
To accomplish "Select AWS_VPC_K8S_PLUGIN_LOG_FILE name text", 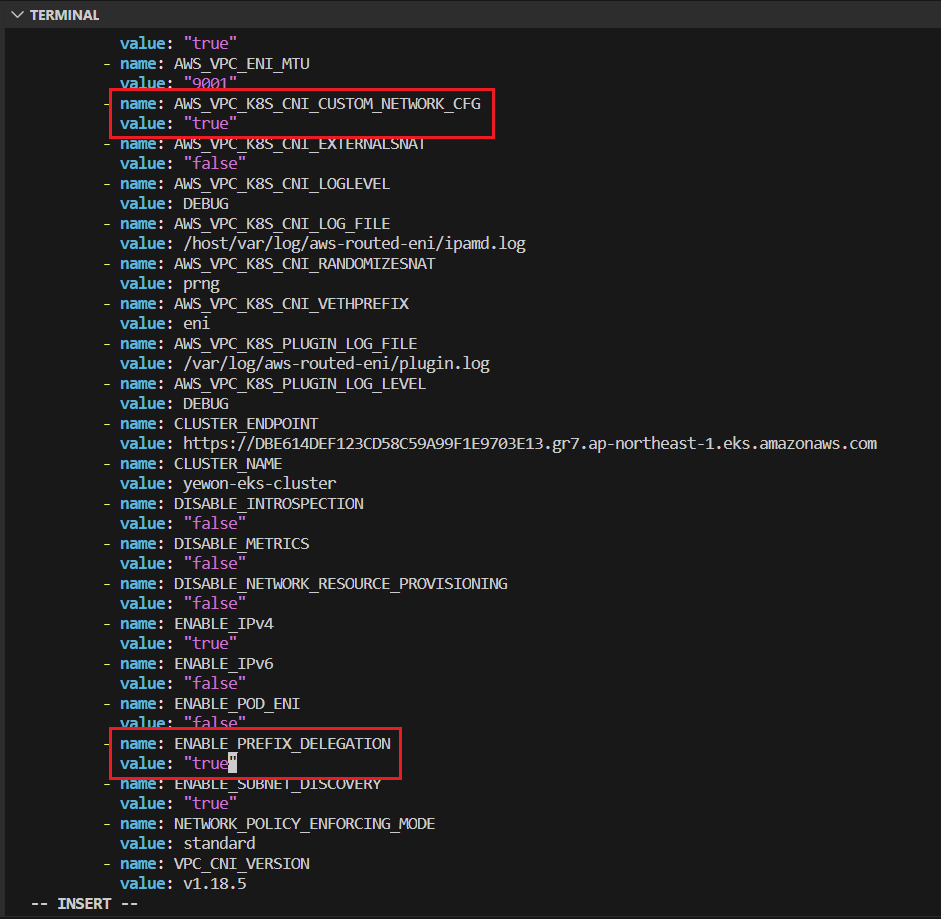I will (x=295, y=344).
